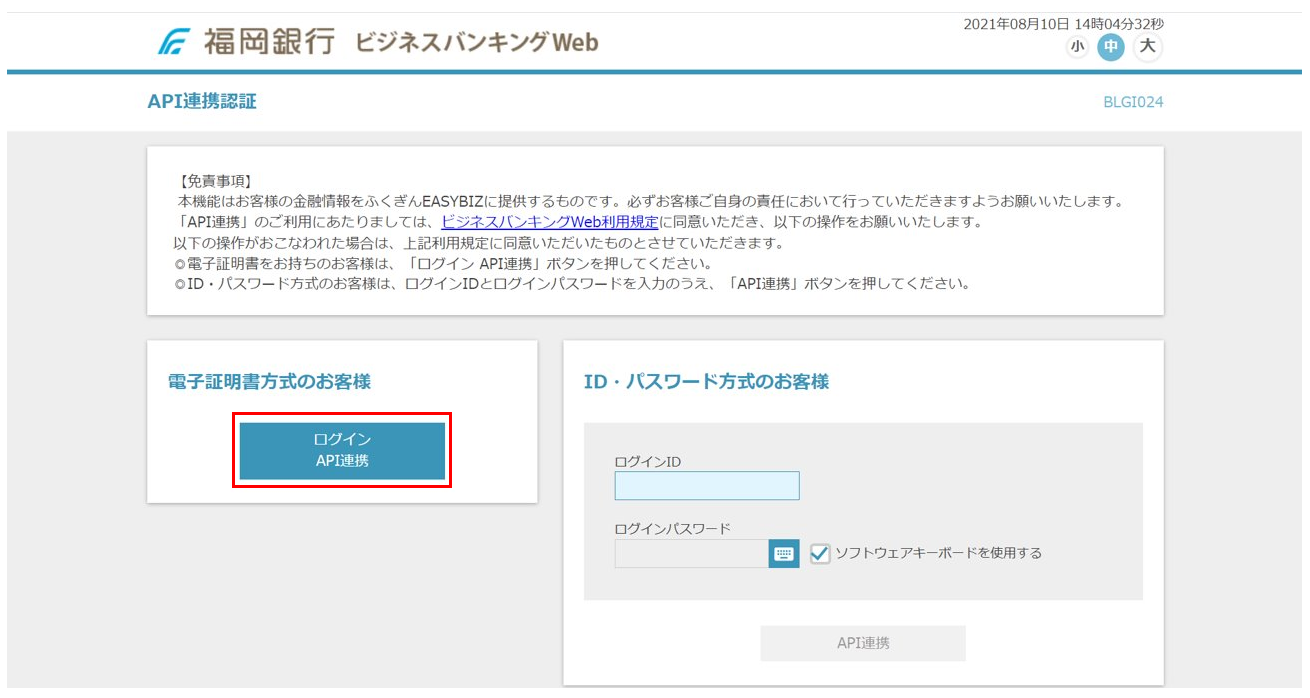Toggle the software keyboard checkbox
The width and height of the screenshot is (1310, 698).
click(x=820, y=553)
